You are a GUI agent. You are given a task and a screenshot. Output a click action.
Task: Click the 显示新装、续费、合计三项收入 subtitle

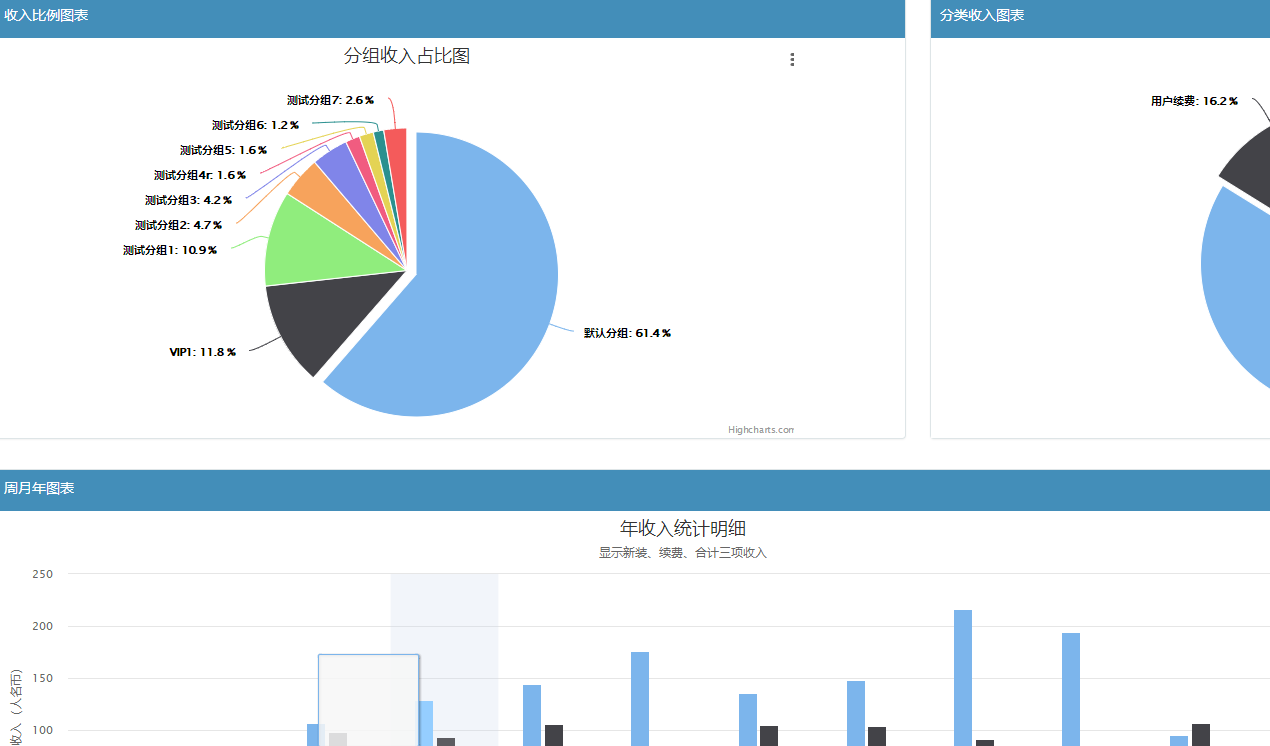[683, 552]
